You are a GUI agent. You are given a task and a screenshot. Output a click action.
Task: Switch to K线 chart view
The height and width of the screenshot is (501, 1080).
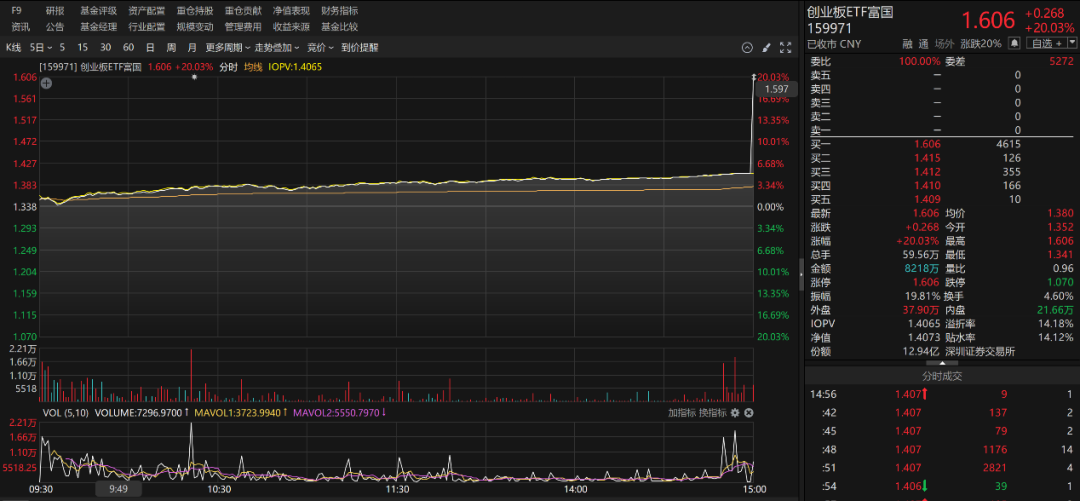(14, 48)
